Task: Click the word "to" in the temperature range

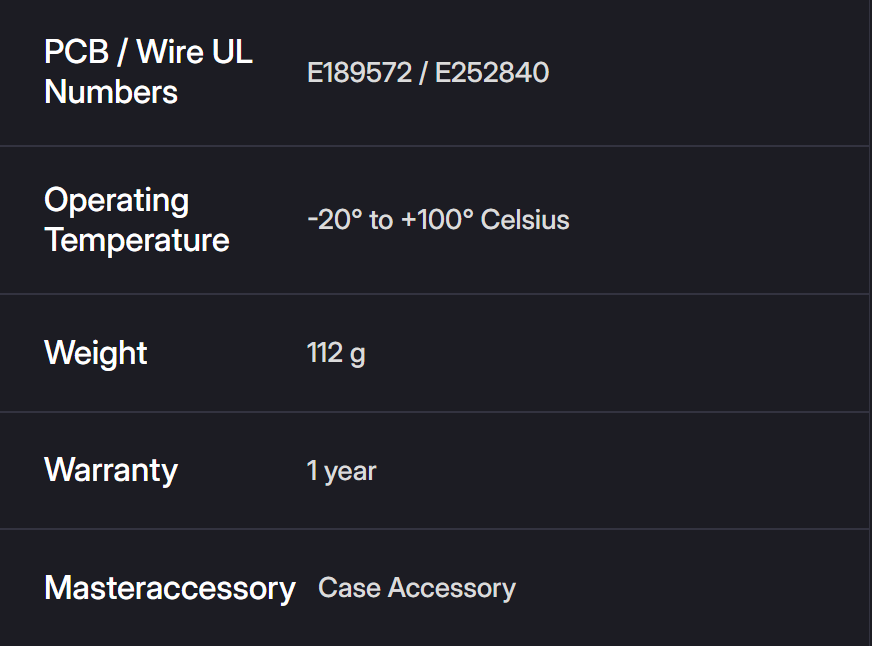Action: [381, 220]
